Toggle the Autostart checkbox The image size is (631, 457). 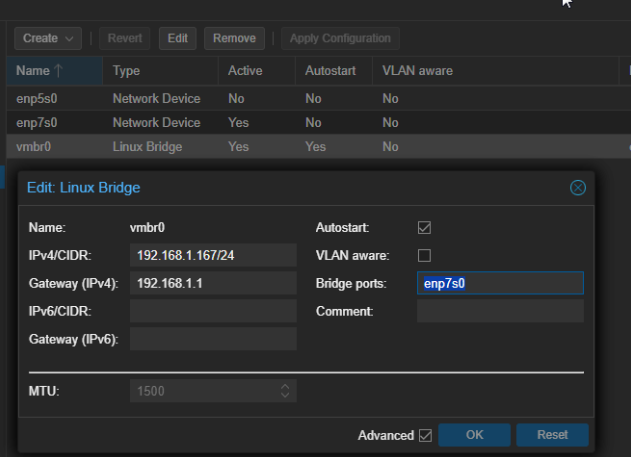click(x=424, y=227)
